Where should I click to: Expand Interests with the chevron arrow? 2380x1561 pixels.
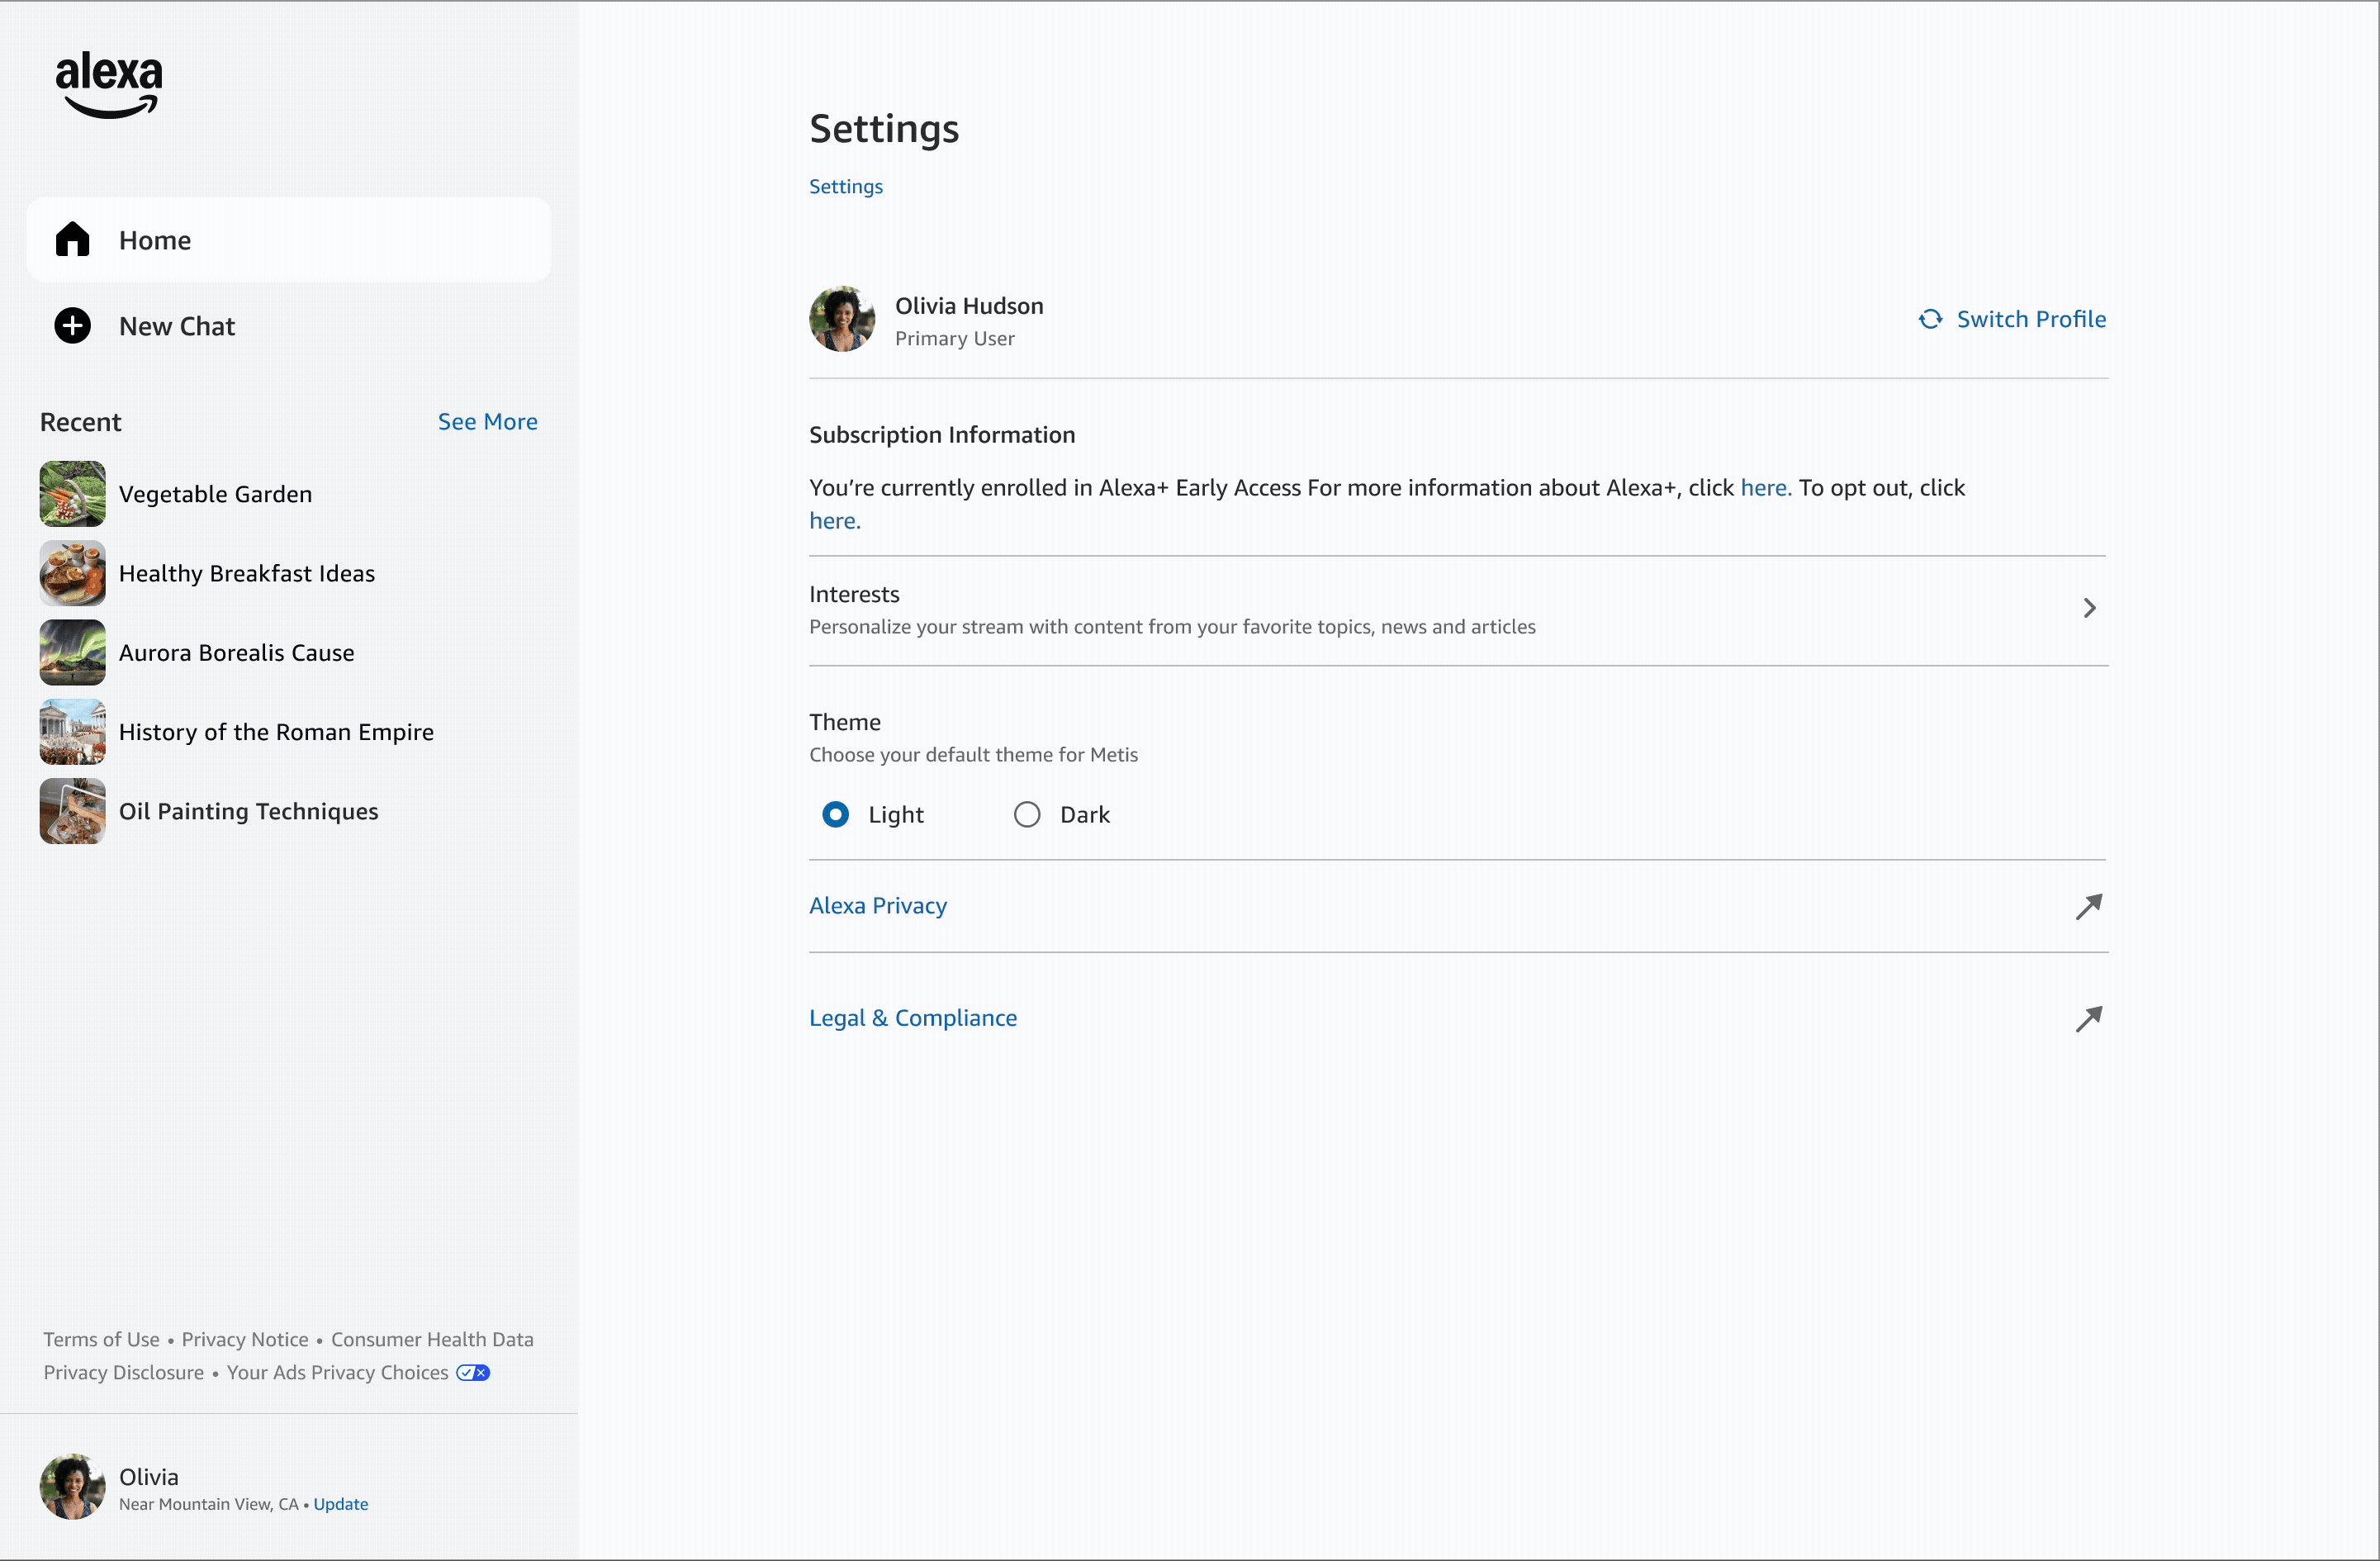(x=2089, y=608)
